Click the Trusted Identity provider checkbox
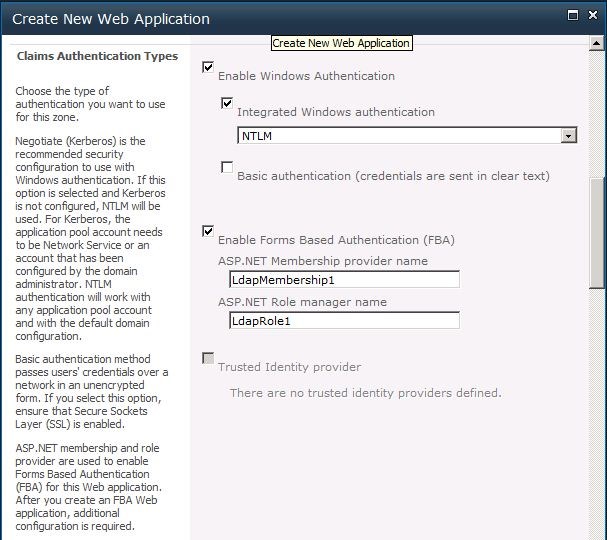The image size is (607, 540). [208, 358]
